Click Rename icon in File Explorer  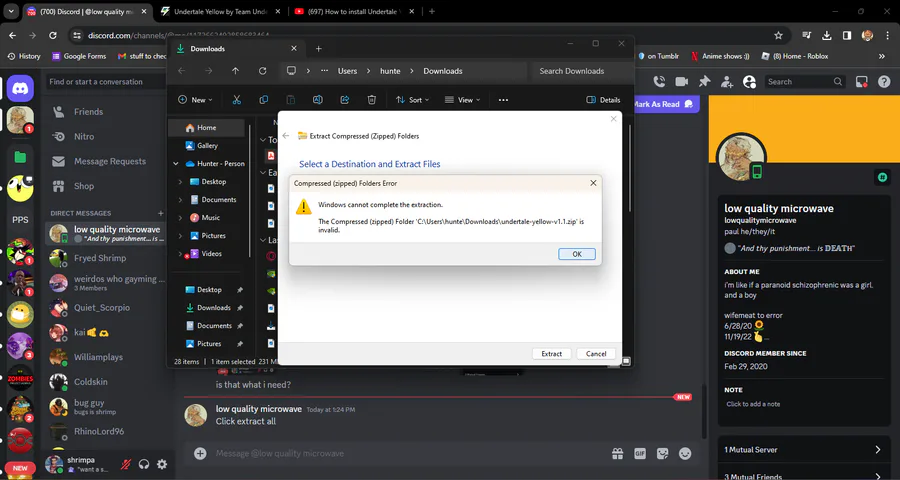317,100
